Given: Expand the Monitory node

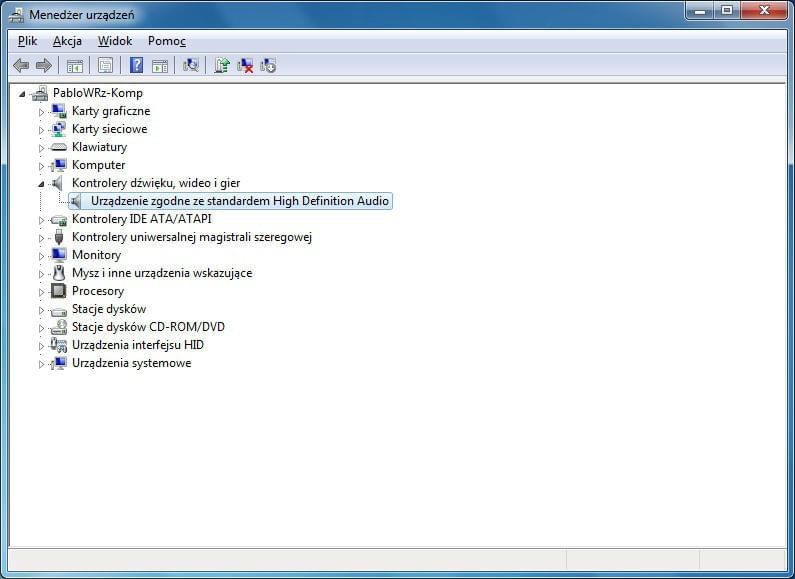Looking at the screenshot, I should click(42, 256).
